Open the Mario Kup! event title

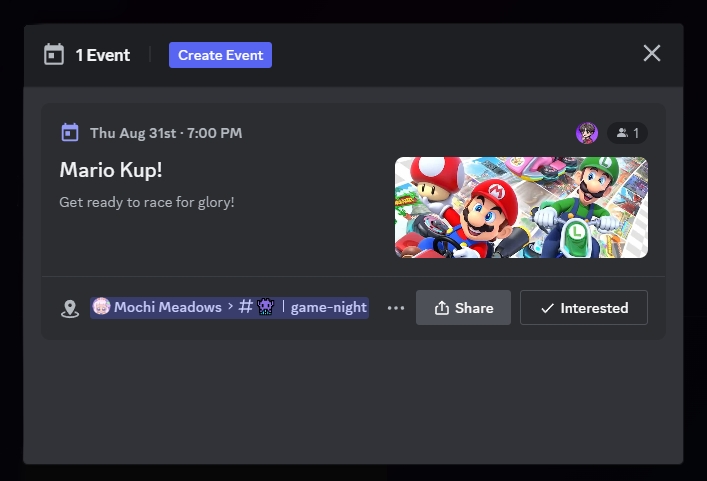tap(111, 169)
